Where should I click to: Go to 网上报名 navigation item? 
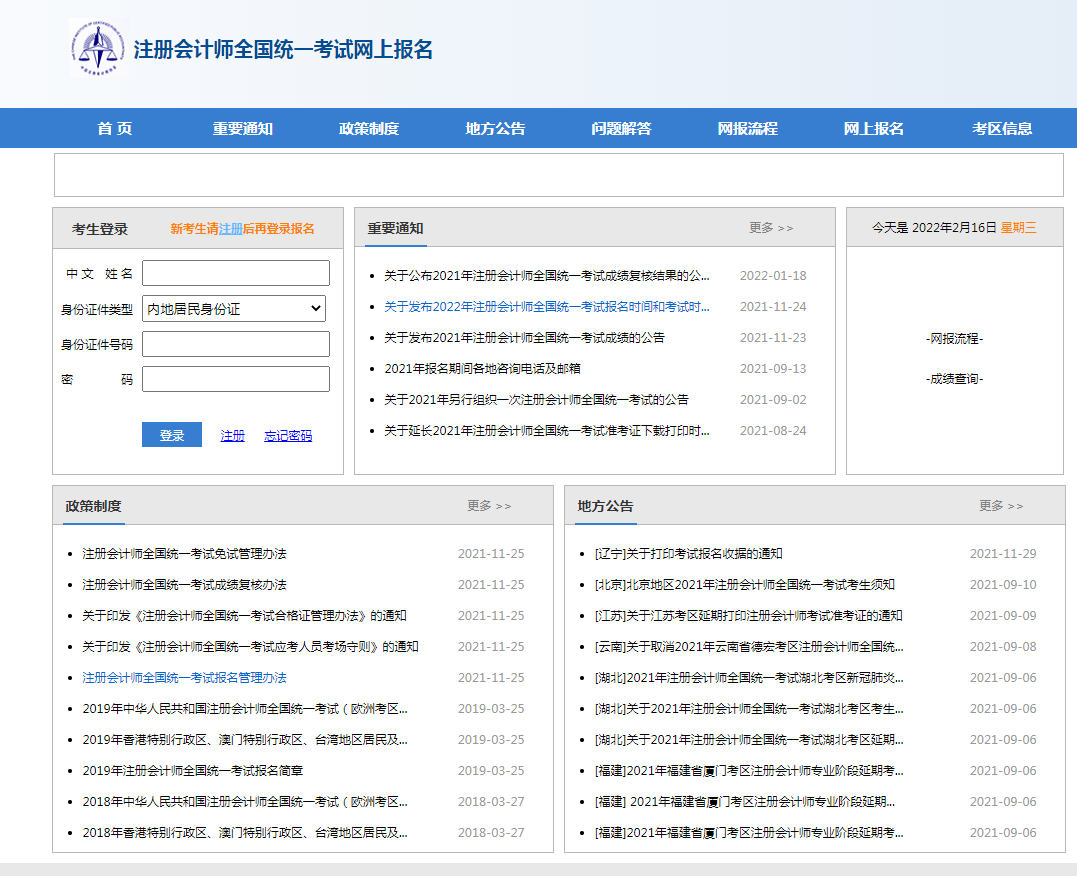tap(873, 128)
